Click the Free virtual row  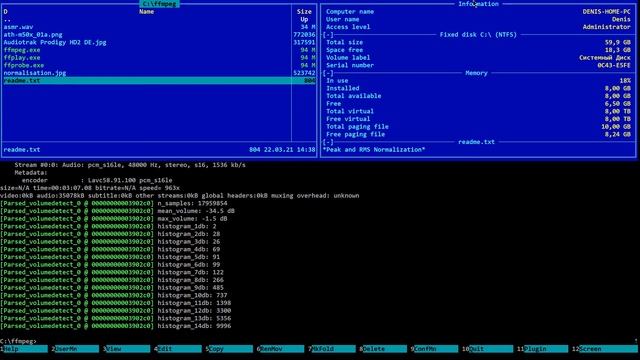(x=478, y=119)
